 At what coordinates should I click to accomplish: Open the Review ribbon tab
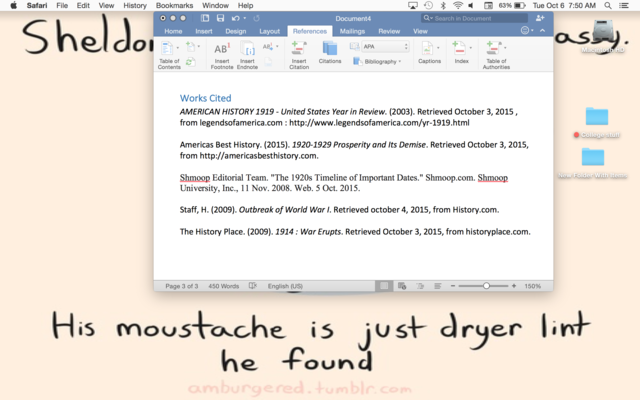[389, 31]
